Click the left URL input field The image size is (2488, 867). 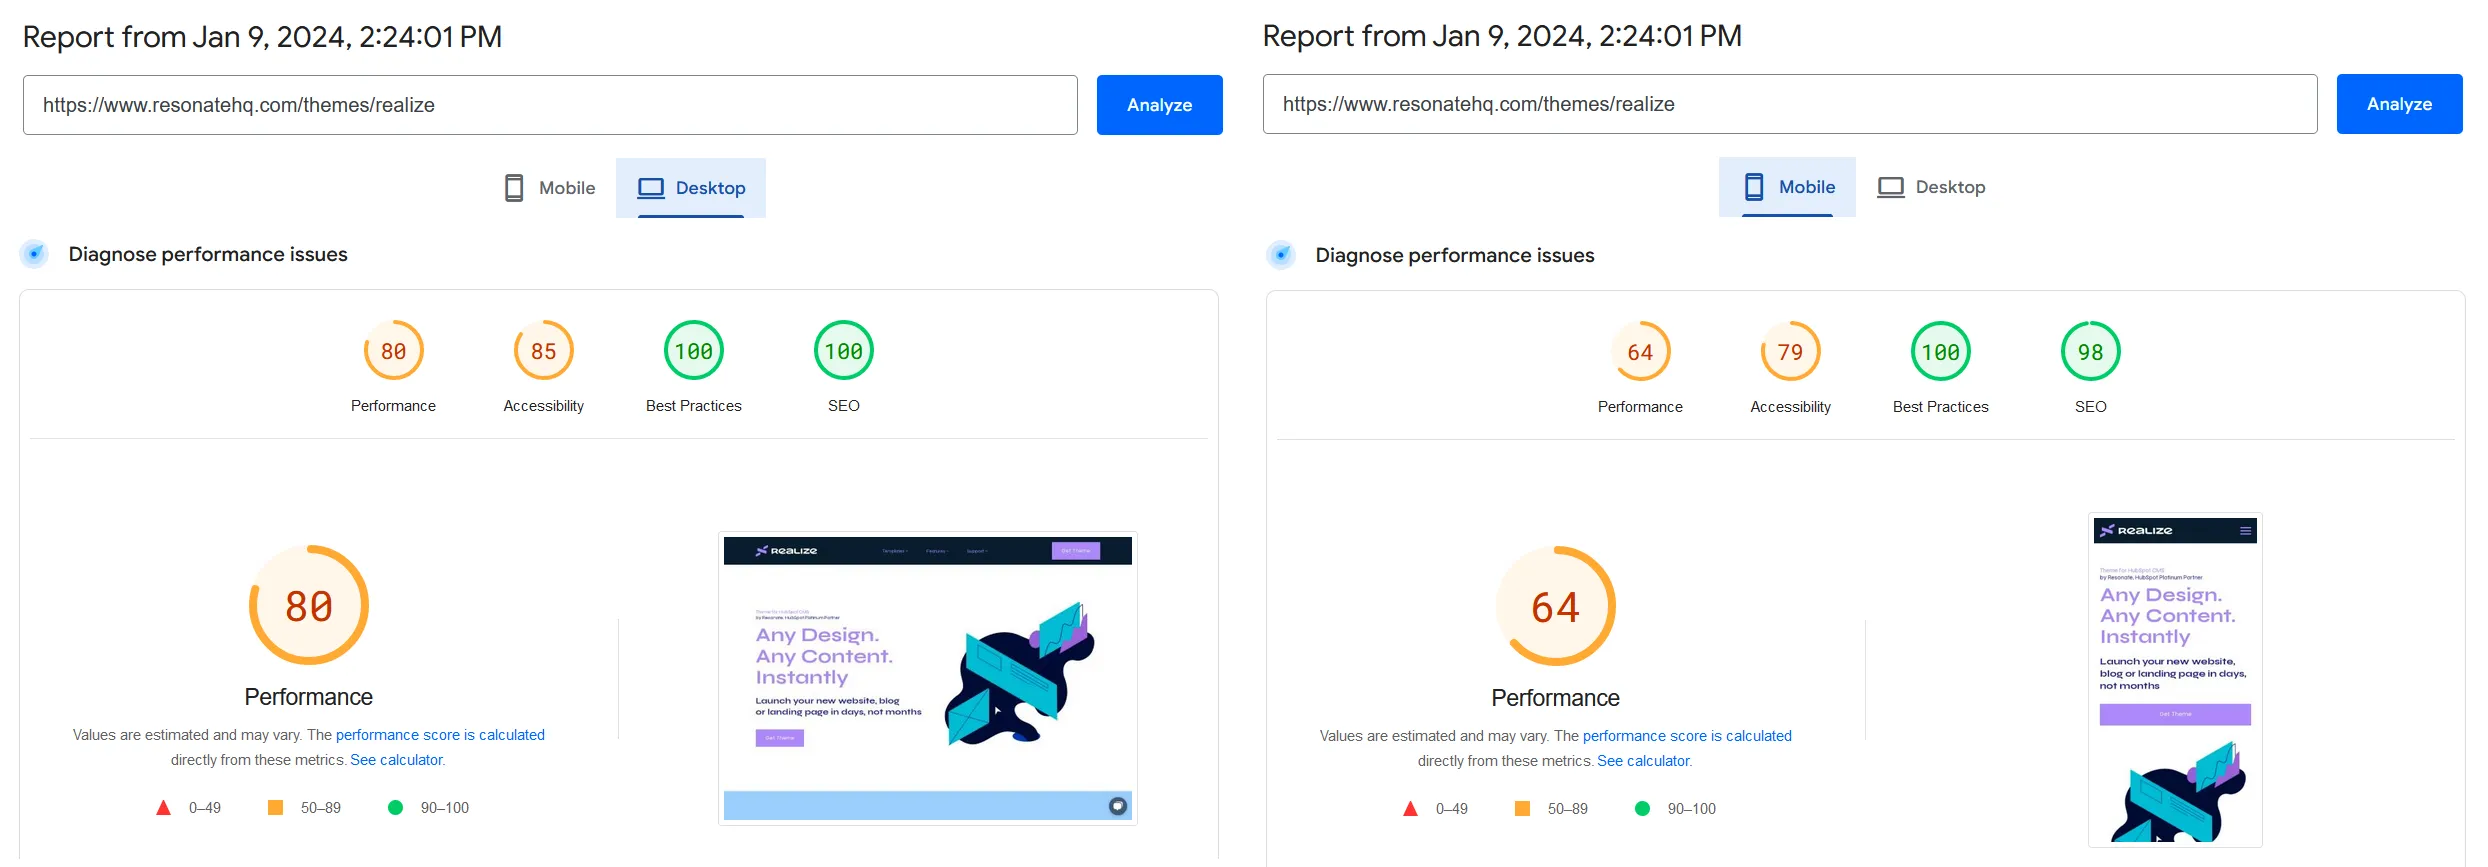tap(550, 105)
